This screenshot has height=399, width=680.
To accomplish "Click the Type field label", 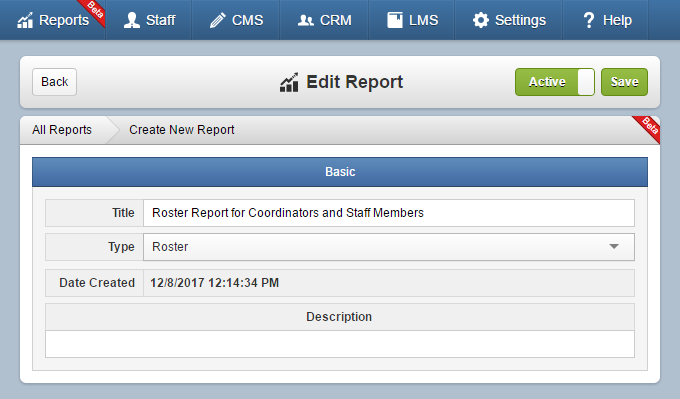I will (121, 247).
